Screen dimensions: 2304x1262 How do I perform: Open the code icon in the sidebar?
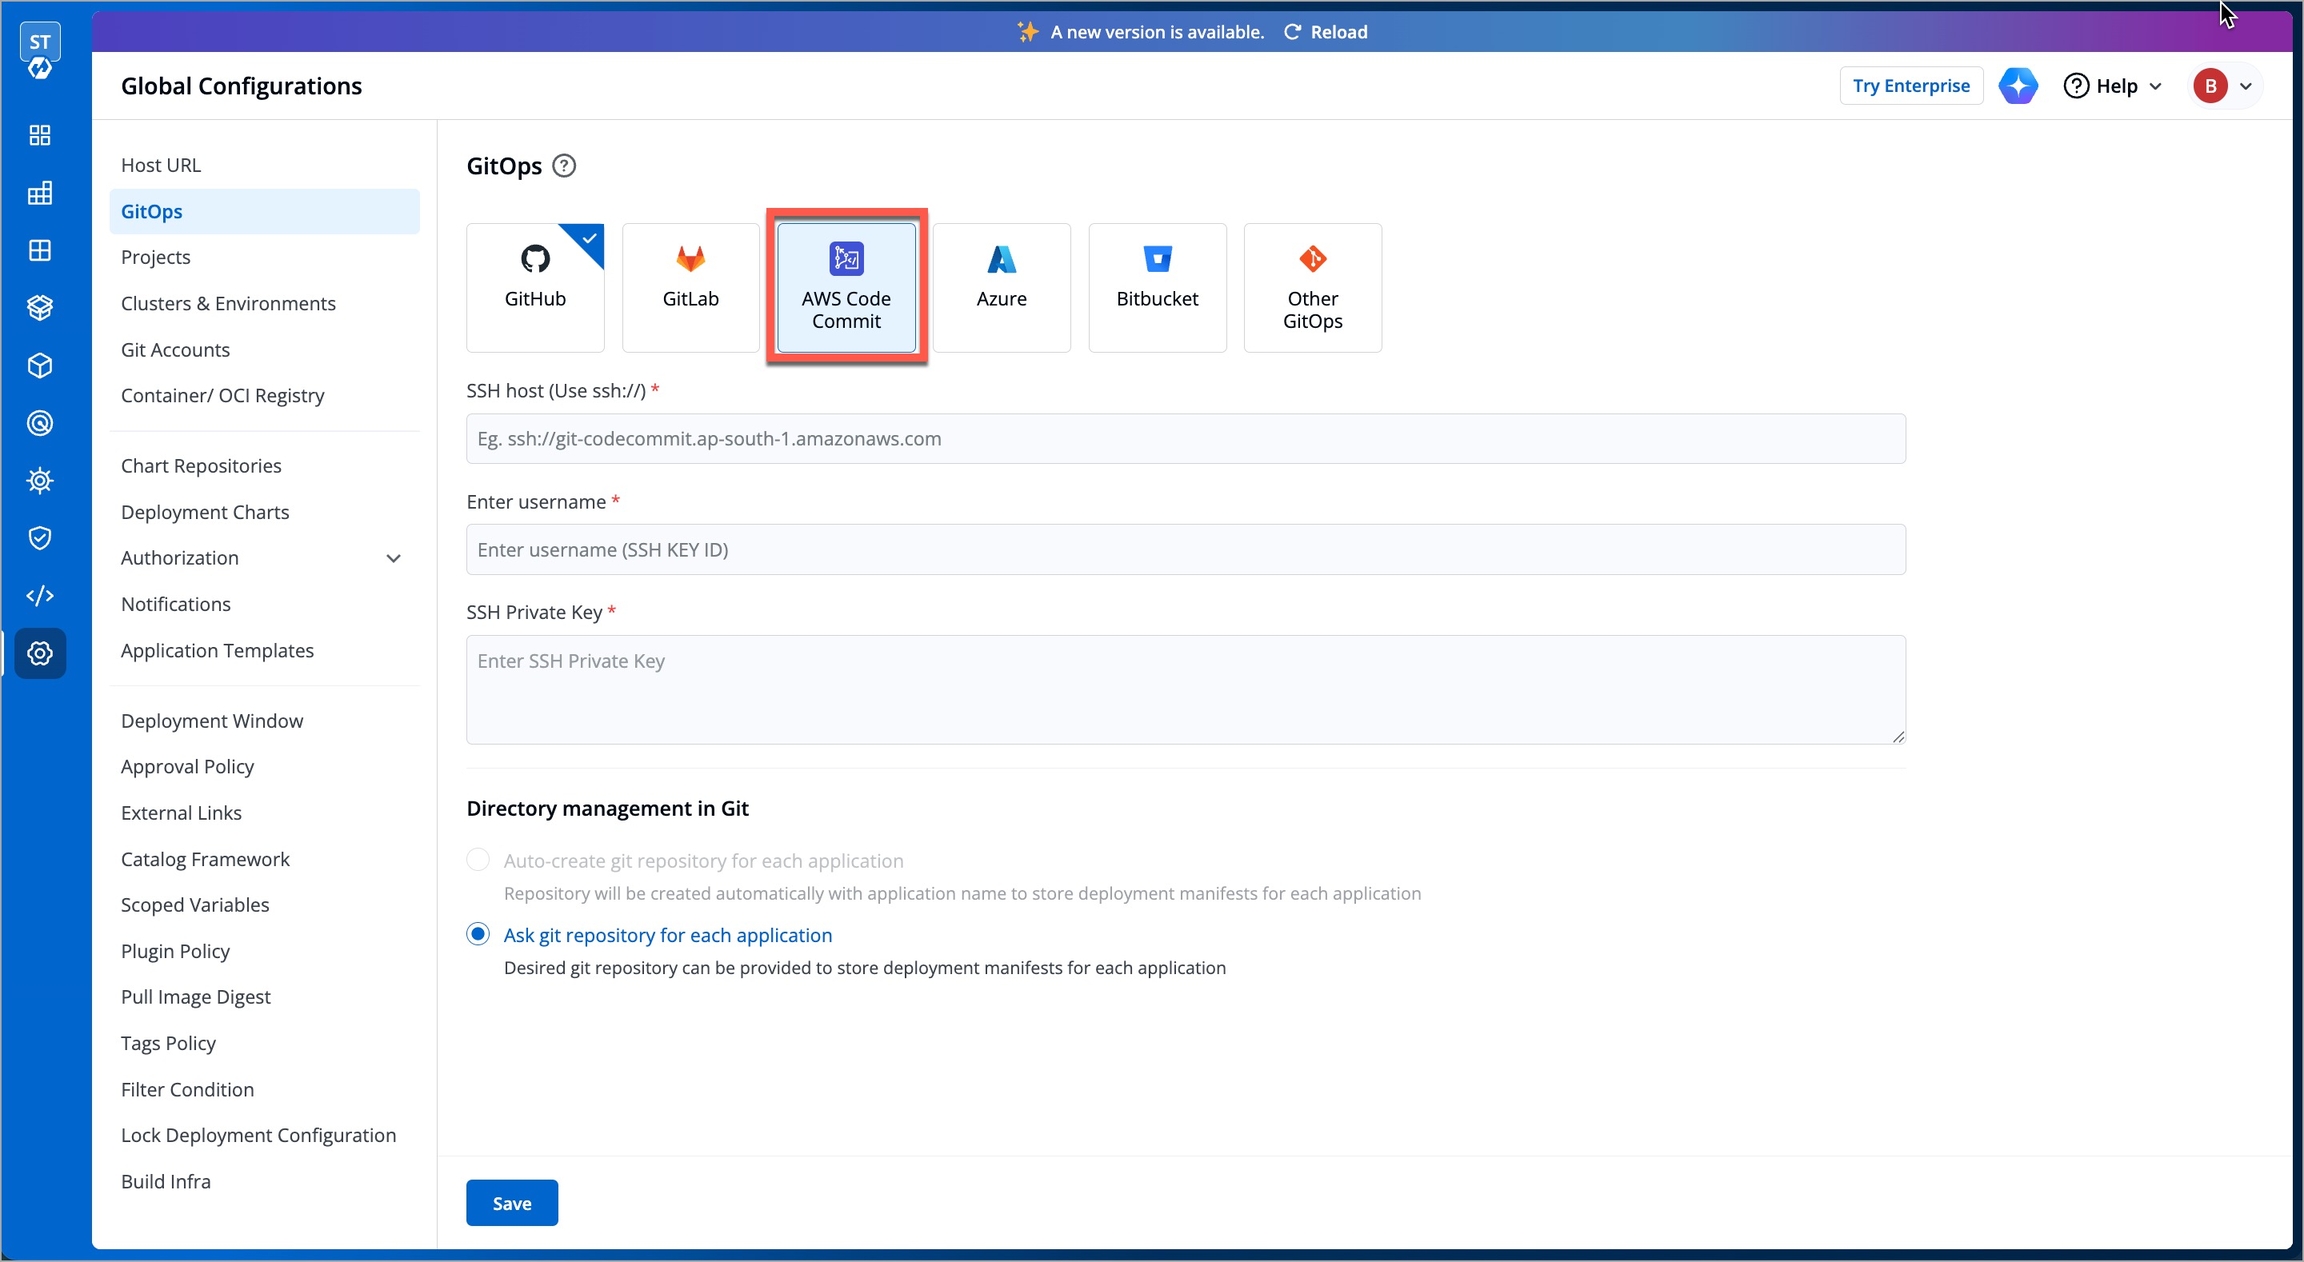tap(40, 596)
